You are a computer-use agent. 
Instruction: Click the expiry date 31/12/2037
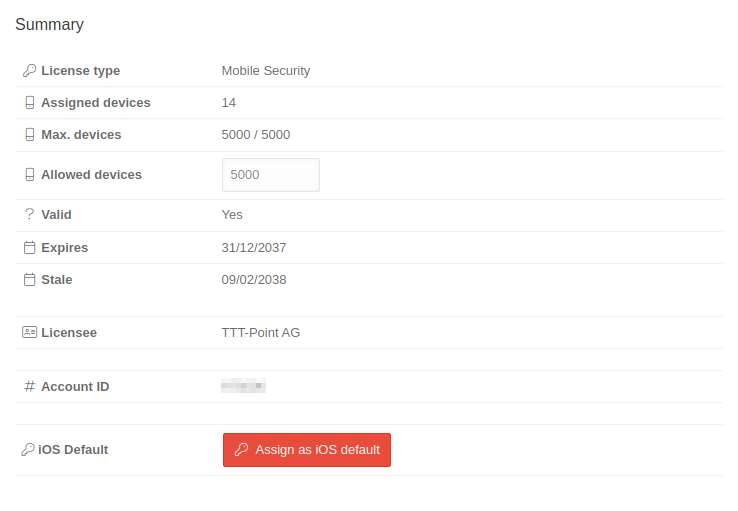pos(254,248)
